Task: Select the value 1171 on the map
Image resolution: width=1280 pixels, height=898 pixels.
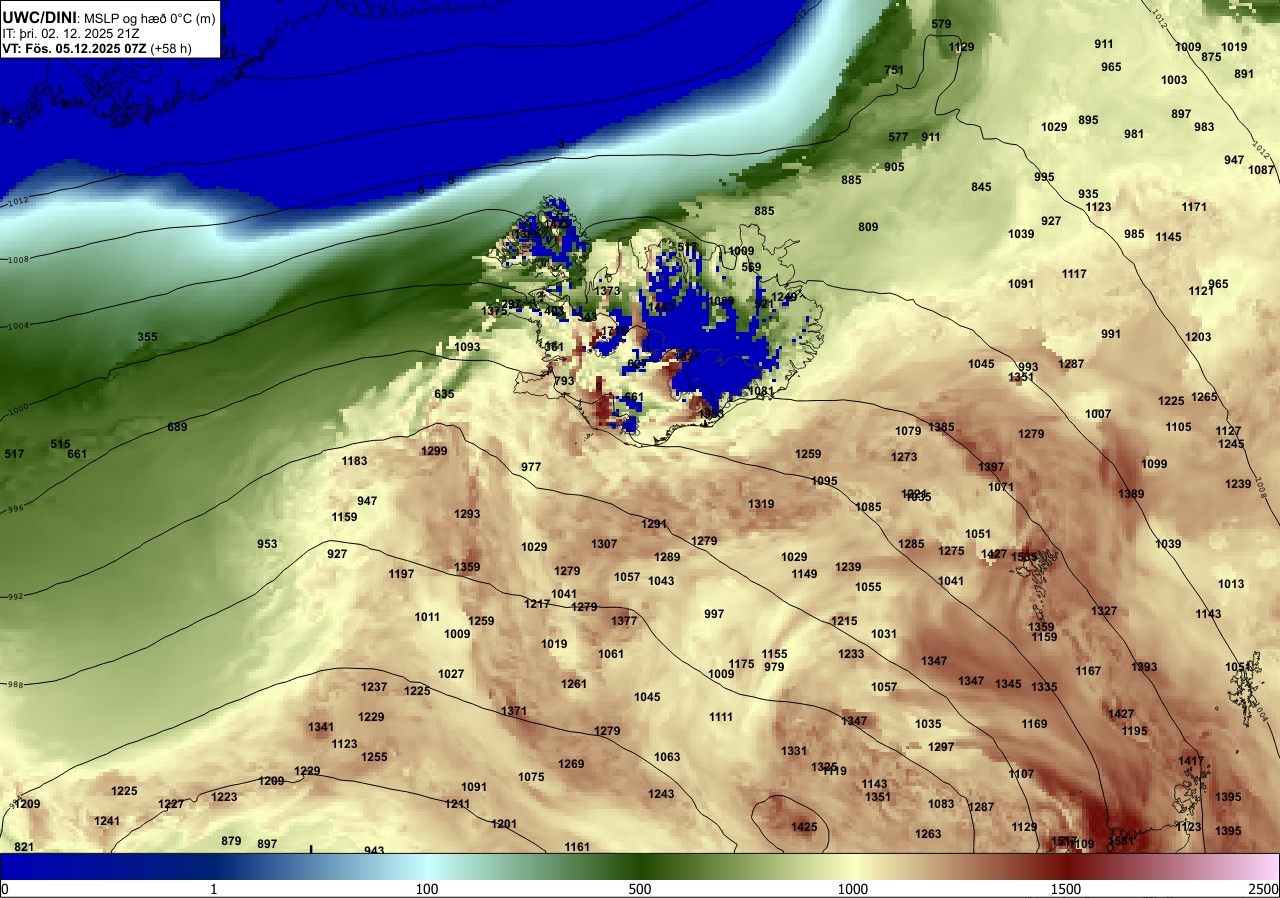Action: coord(1194,207)
